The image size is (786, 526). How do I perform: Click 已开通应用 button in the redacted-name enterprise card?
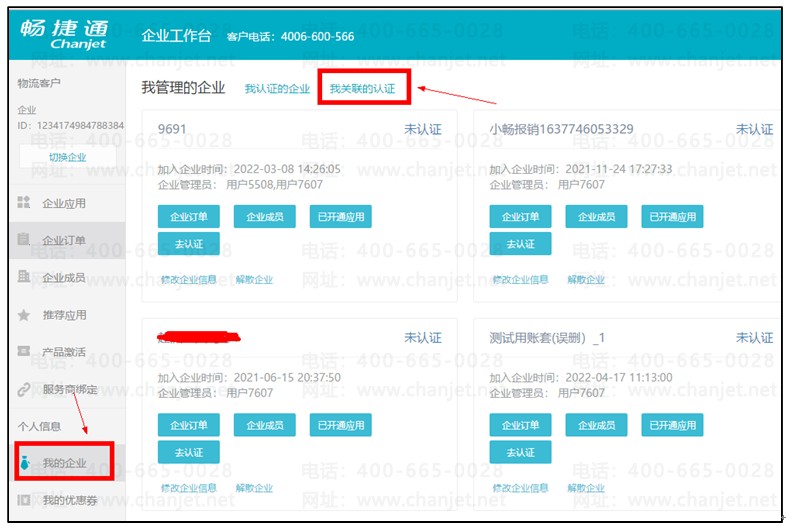coord(341,425)
